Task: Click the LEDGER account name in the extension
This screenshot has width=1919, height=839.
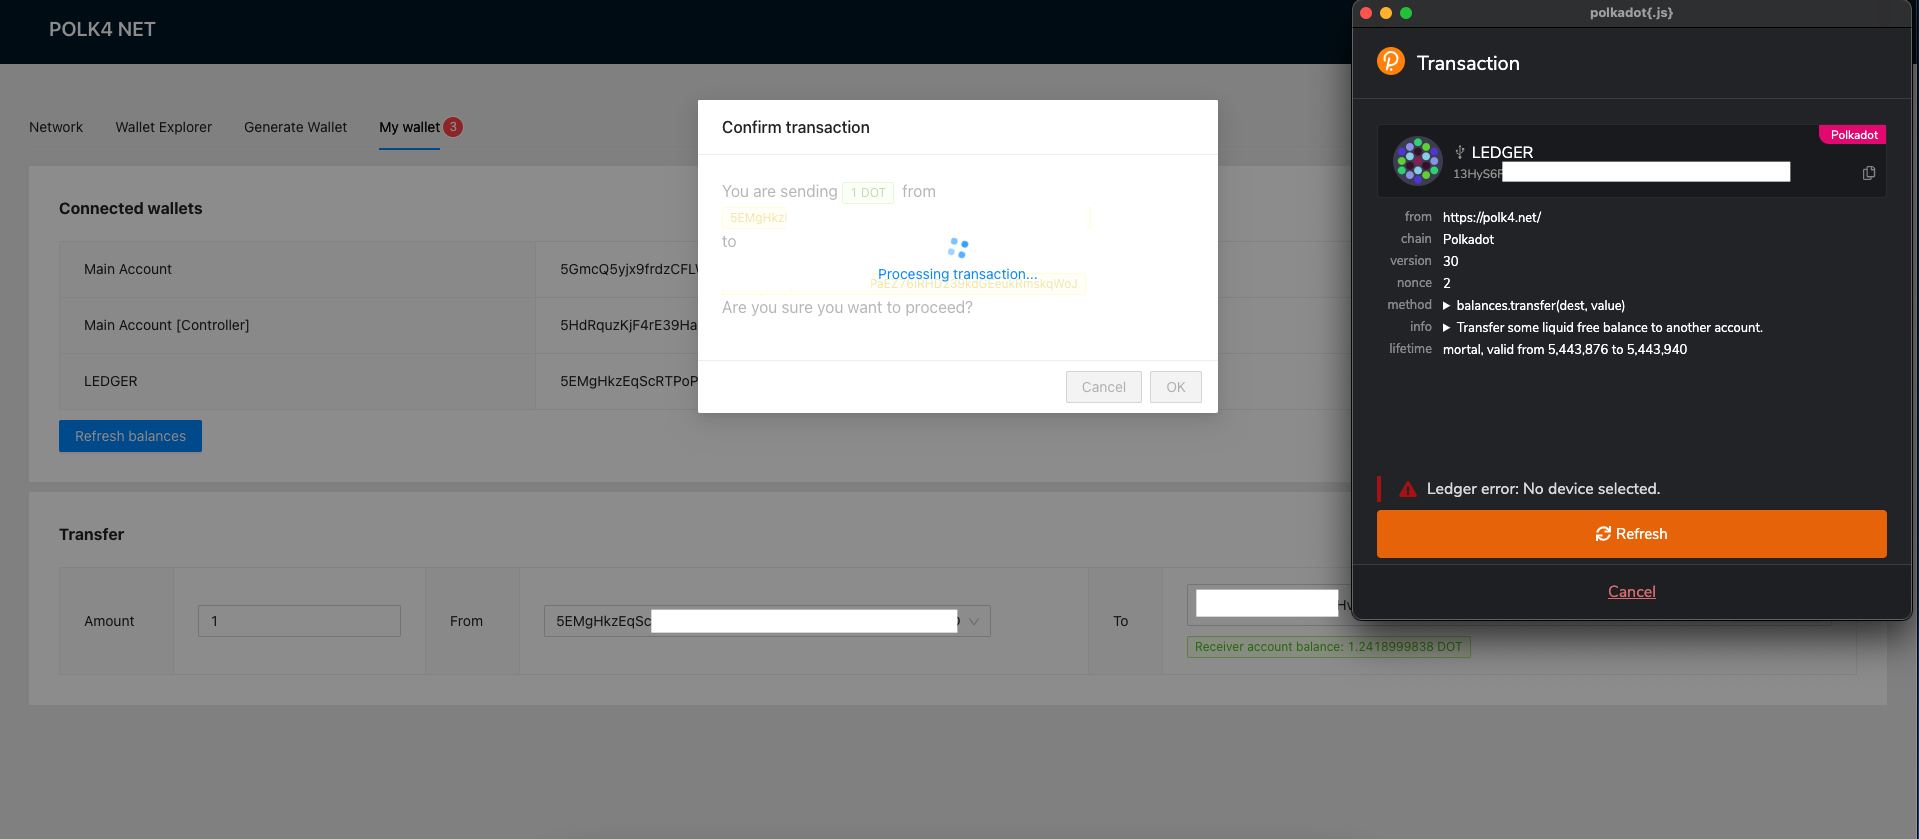Action: [x=1502, y=152]
